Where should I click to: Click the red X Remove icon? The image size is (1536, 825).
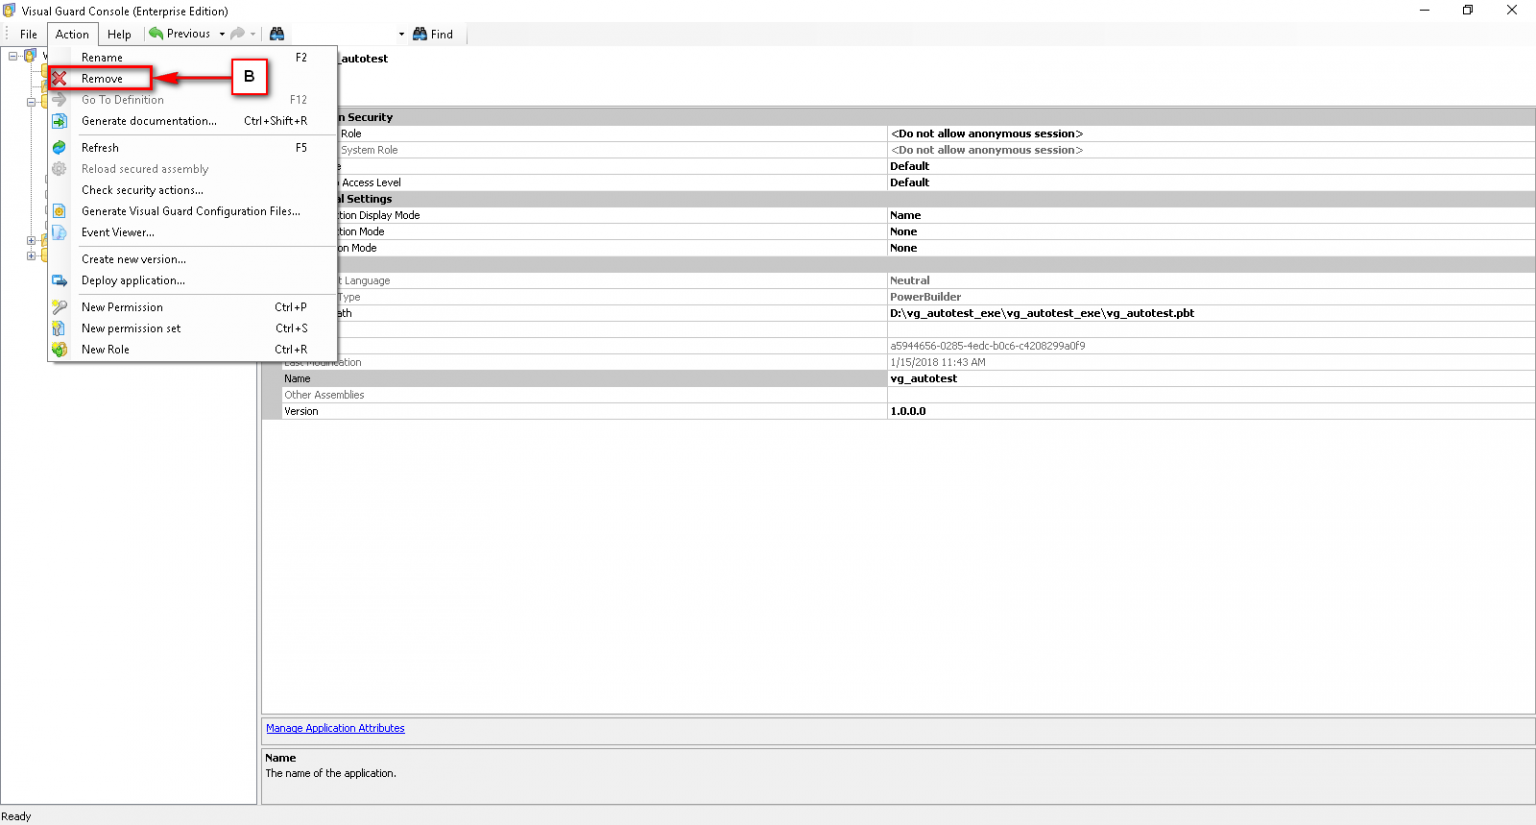[59, 78]
